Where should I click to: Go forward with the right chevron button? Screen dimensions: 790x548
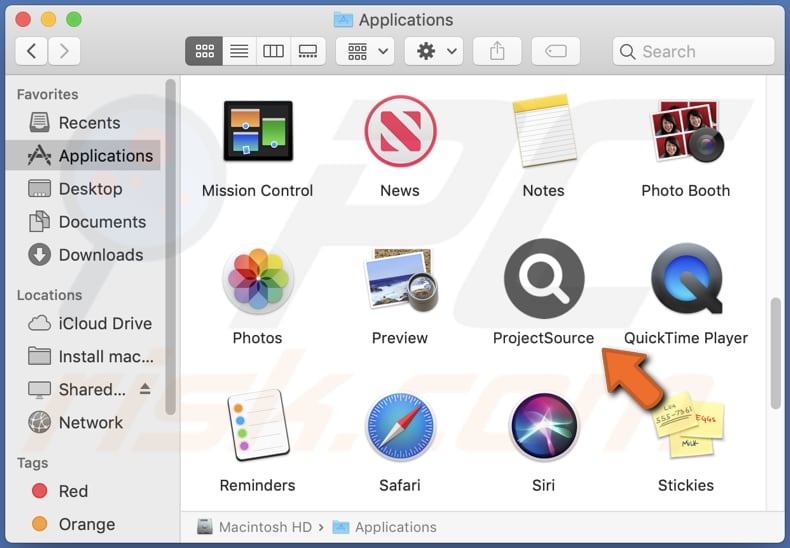[x=64, y=51]
